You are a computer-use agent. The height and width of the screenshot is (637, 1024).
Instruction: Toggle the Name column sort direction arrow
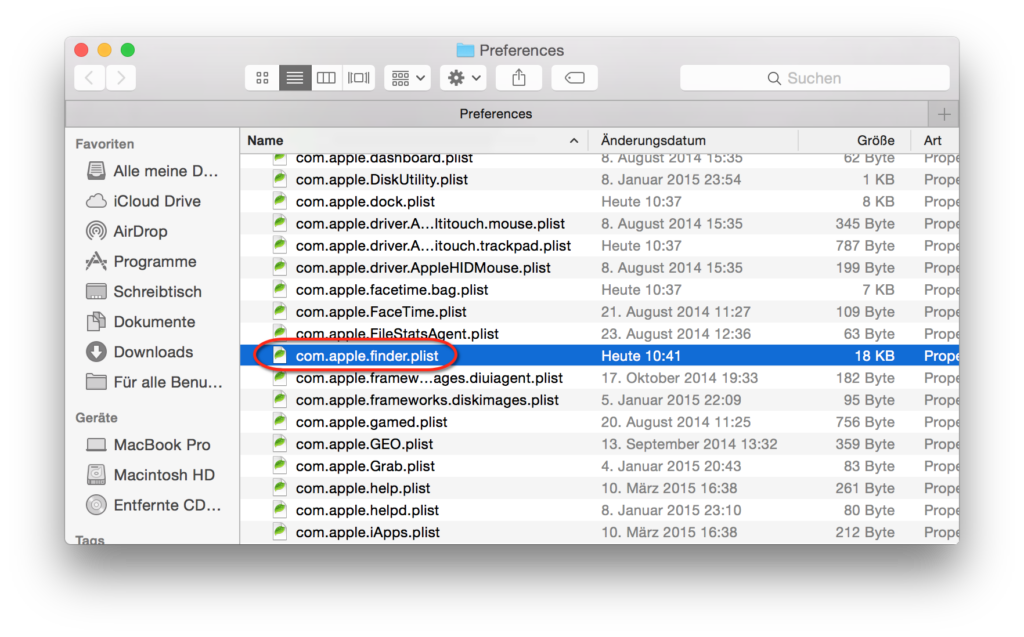pos(573,140)
